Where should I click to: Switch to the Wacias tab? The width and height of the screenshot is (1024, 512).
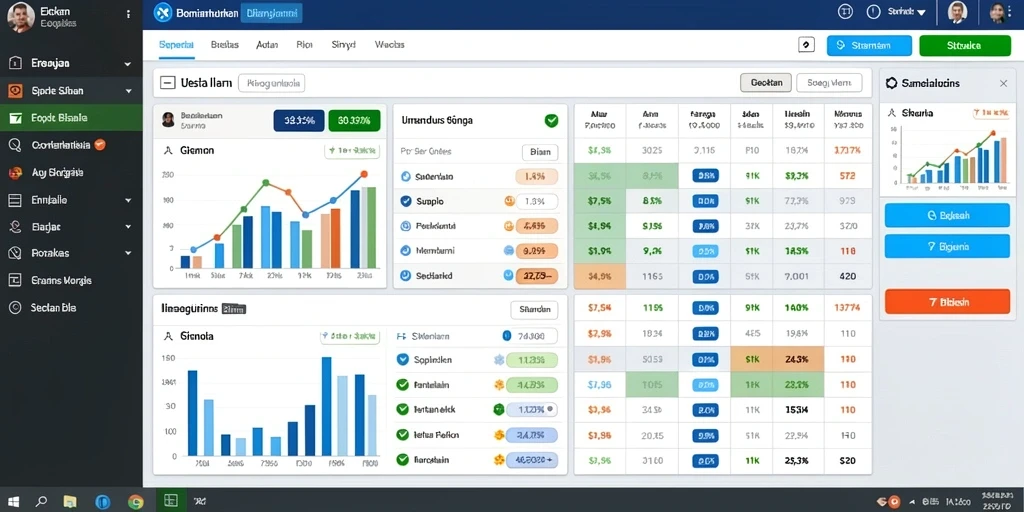[389, 45]
